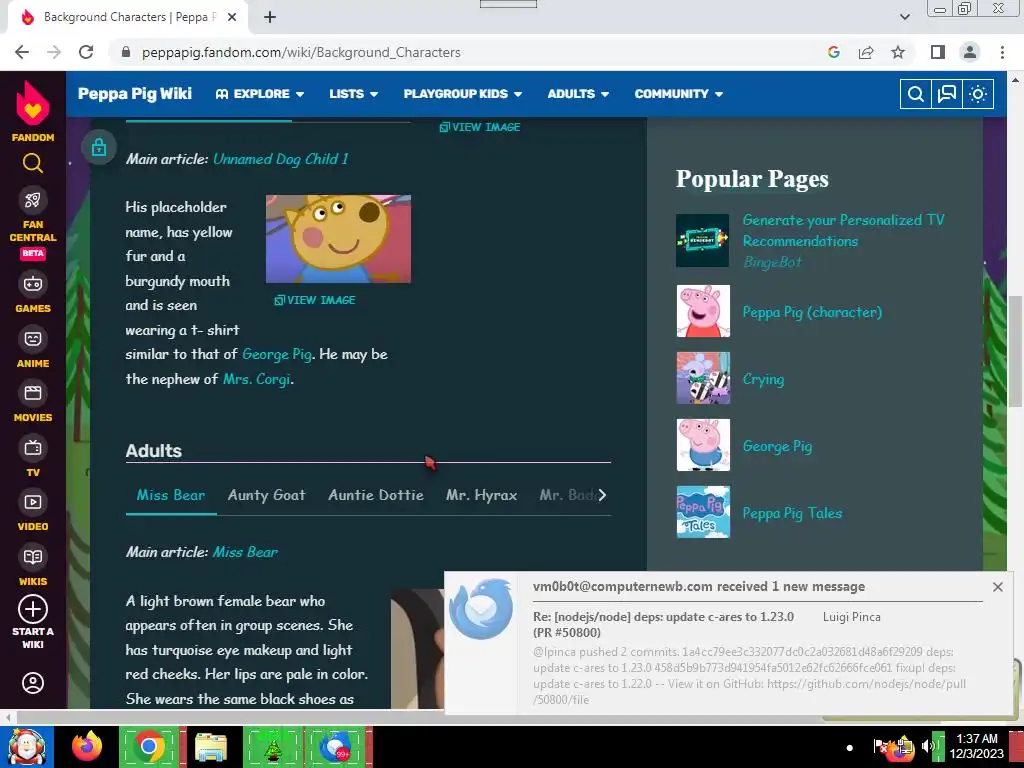Image resolution: width=1024 pixels, height=768 pixels.
Task: Open the Start button in taskbar
Action: [26, 747]
